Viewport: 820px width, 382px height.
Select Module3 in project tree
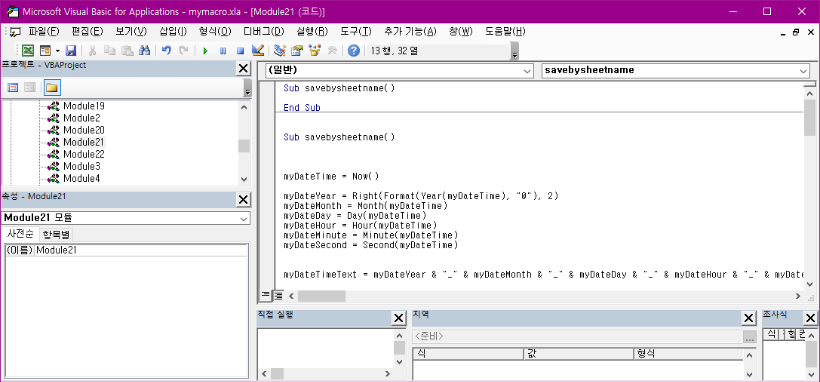click(x=82, y=166)
